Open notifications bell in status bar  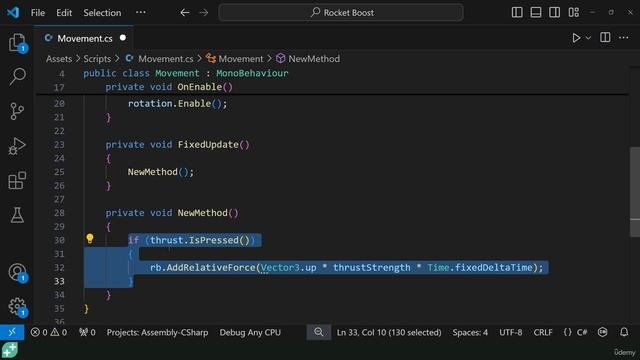point(624,332)
